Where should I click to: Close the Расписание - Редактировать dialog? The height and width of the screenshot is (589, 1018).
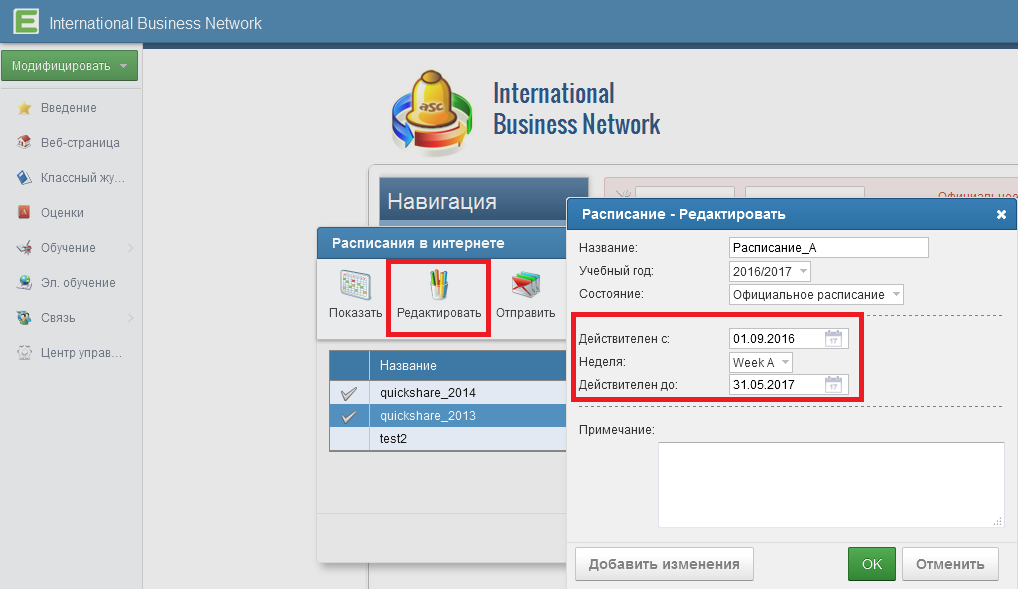pyautogui.click(x=1001, y=214)
